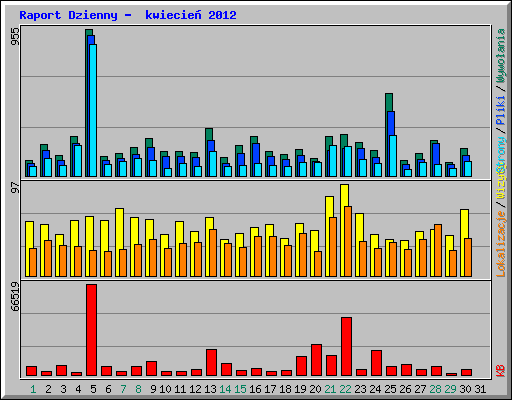Click day 21 on the x-axis

(330, 389)
